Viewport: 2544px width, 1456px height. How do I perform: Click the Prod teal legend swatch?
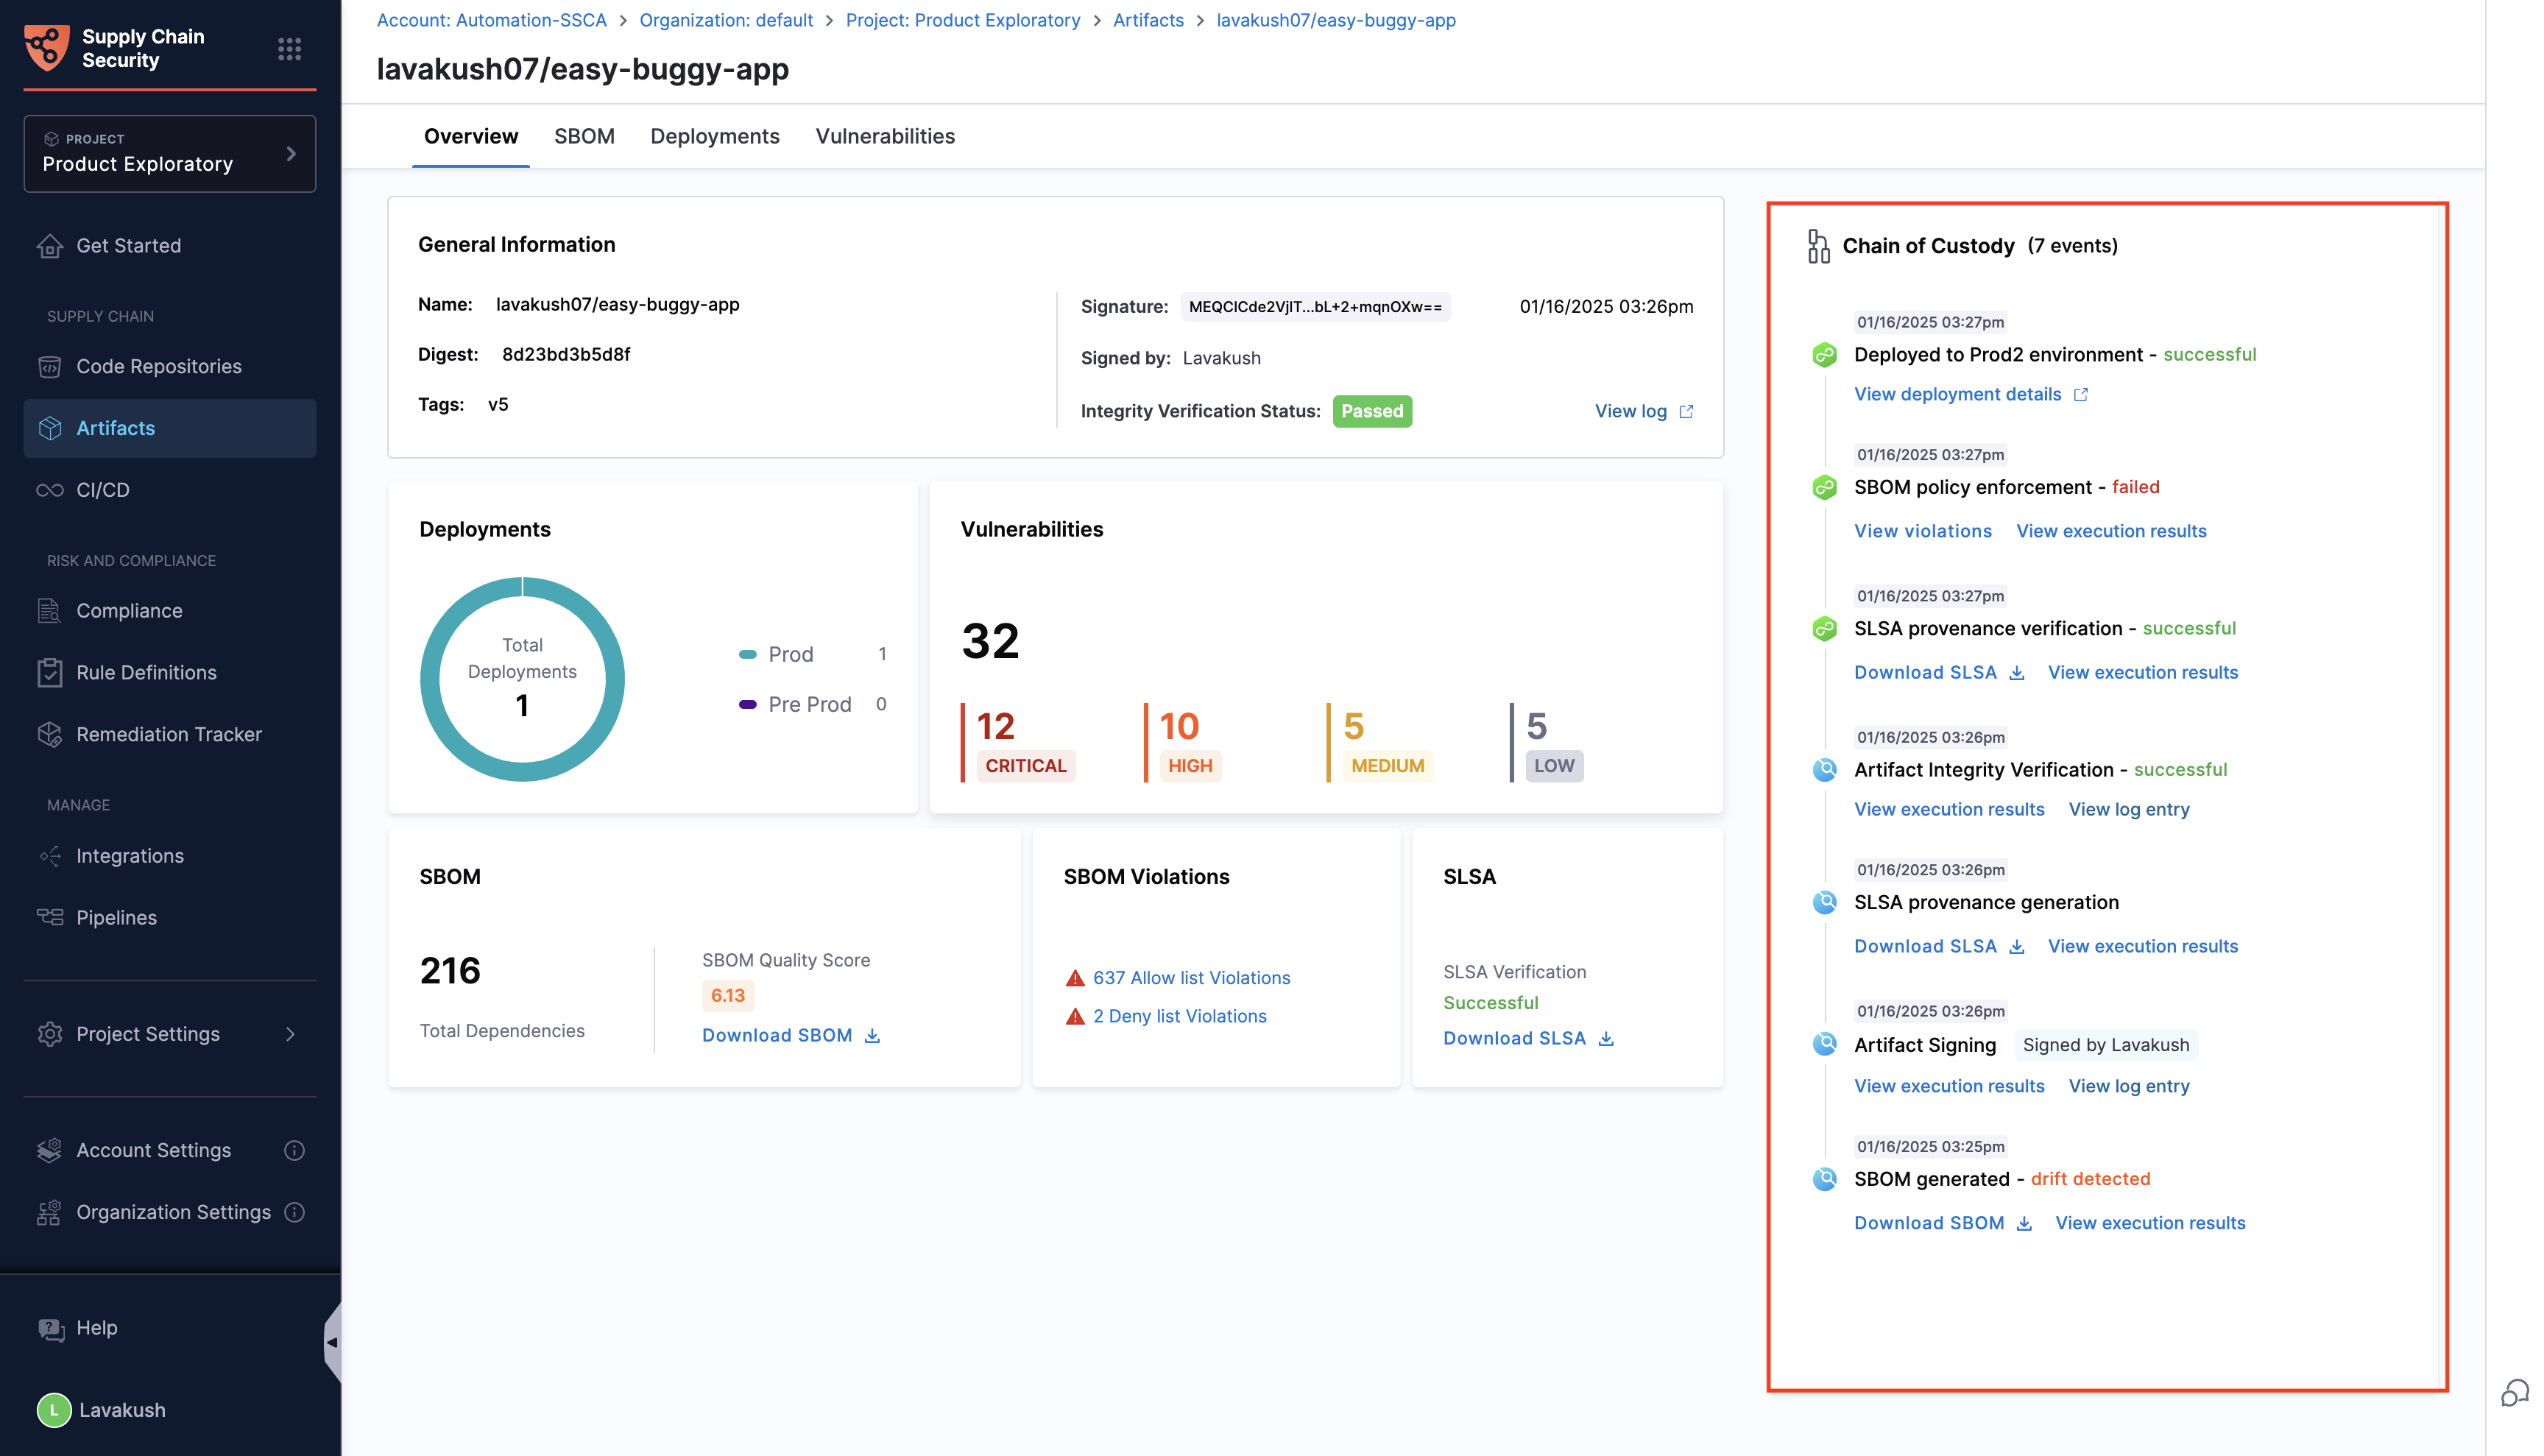coord(747,654)
